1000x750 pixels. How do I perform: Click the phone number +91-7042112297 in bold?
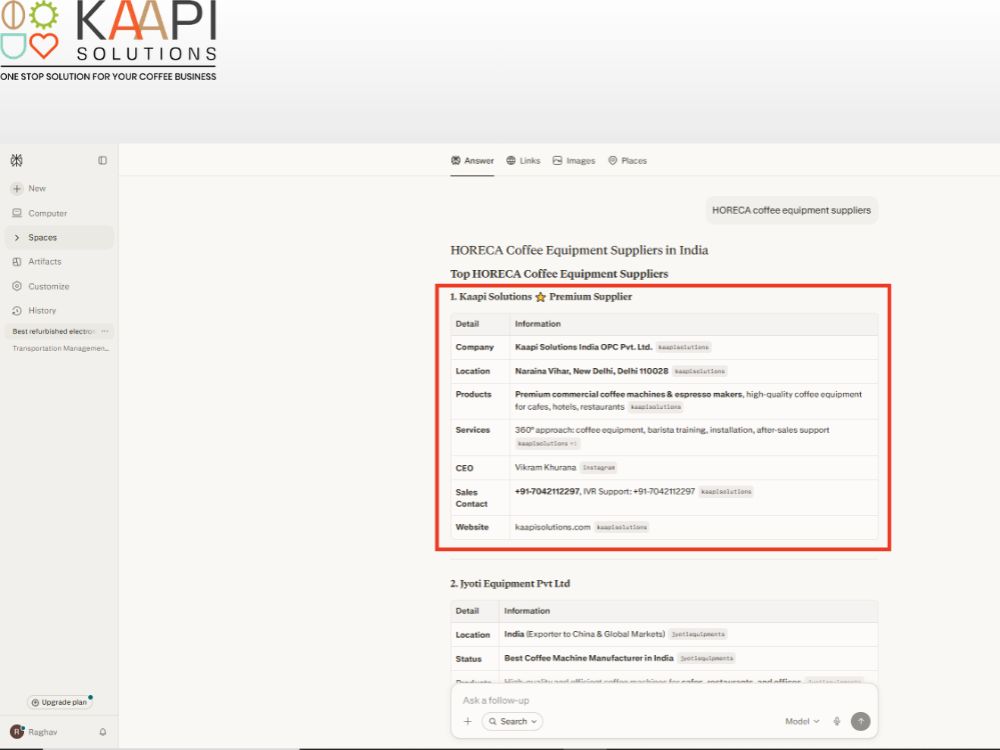[547, 492]
